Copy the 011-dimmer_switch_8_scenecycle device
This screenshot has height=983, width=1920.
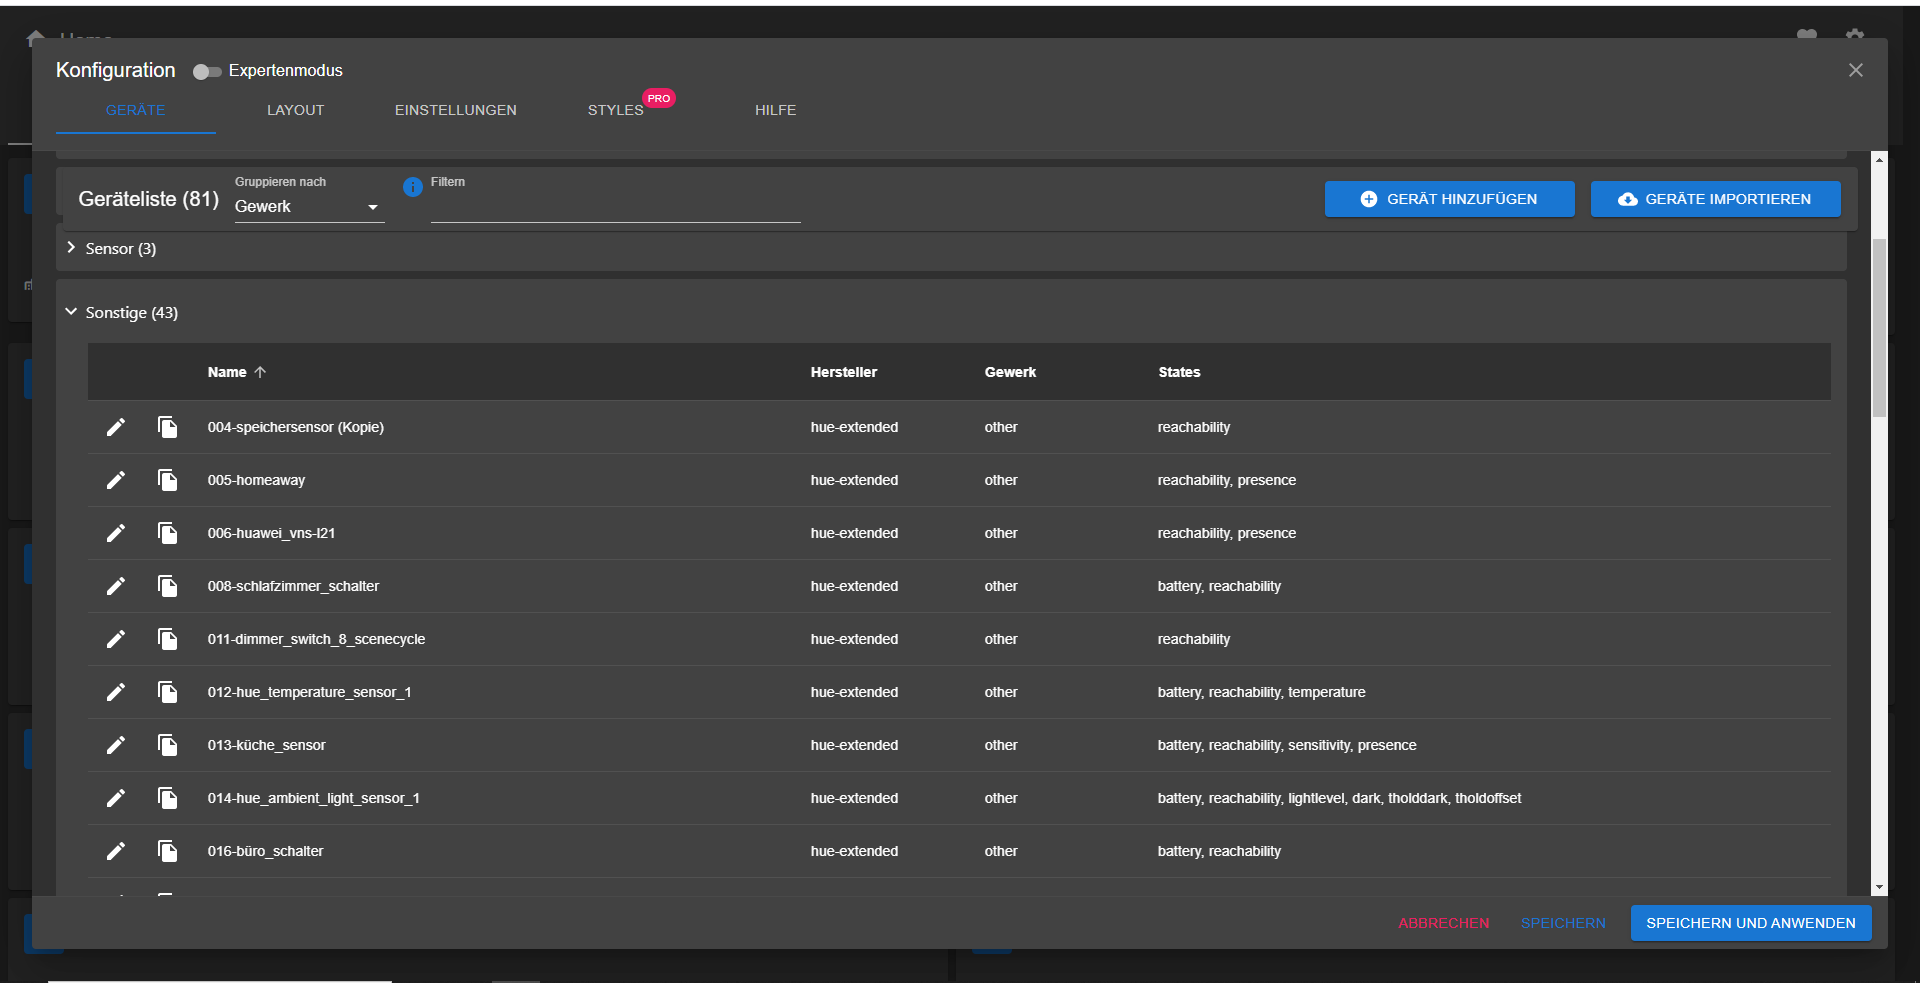coord(167,639)
